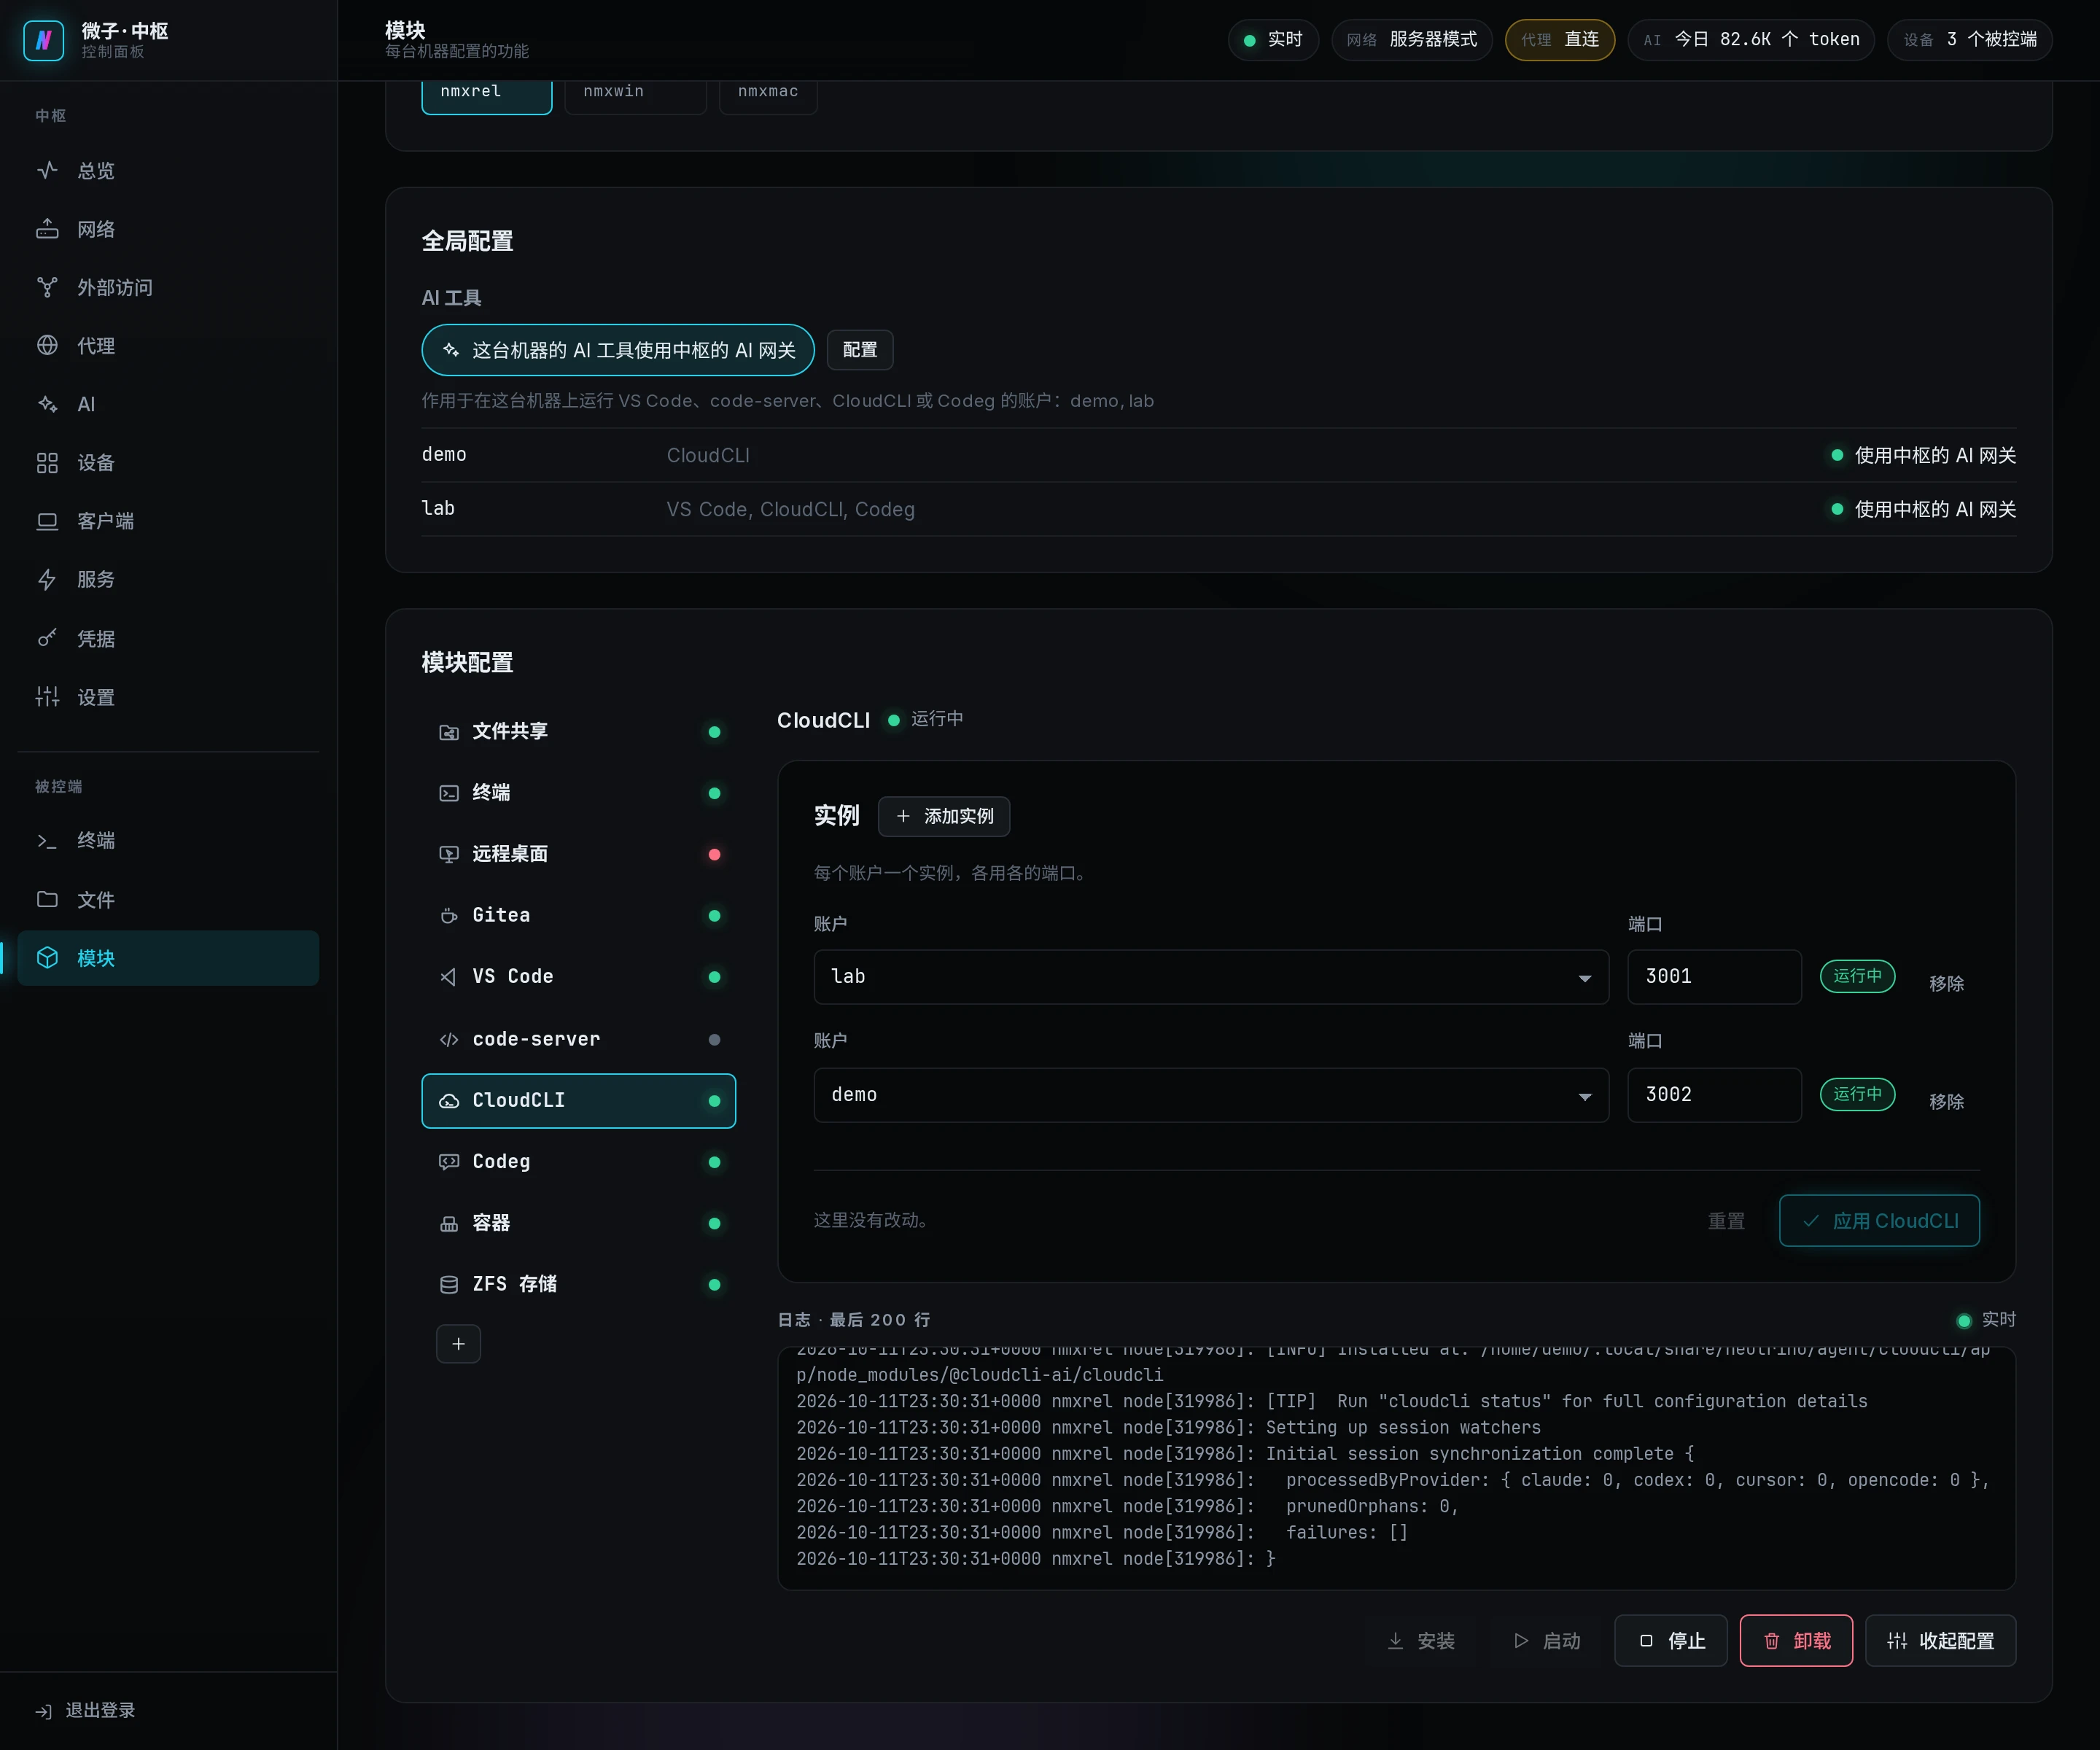
Task: Expand the lab account dropdown
Action: point(1211,977)
